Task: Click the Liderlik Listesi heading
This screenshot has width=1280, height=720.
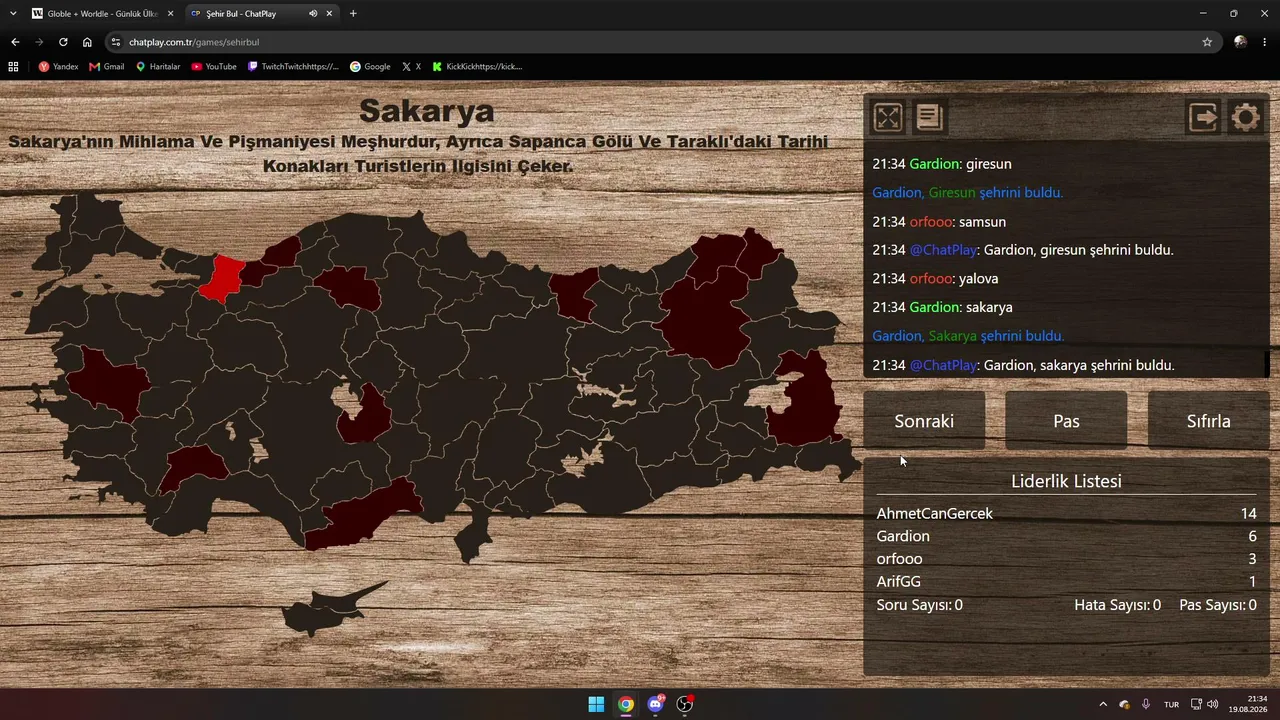Action: tap(1066, 481)
